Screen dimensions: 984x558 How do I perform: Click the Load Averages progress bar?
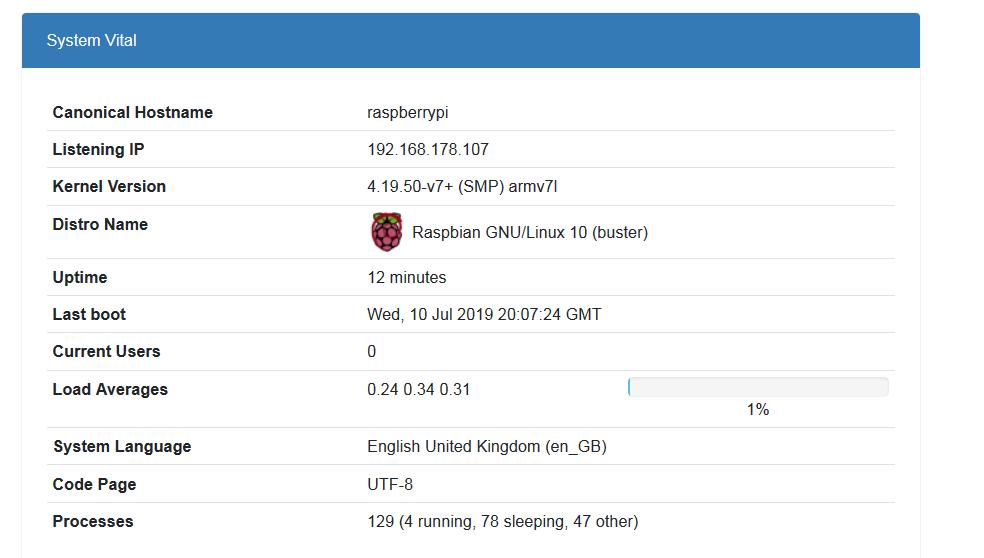pyautogui.click(x=758, y=388)
